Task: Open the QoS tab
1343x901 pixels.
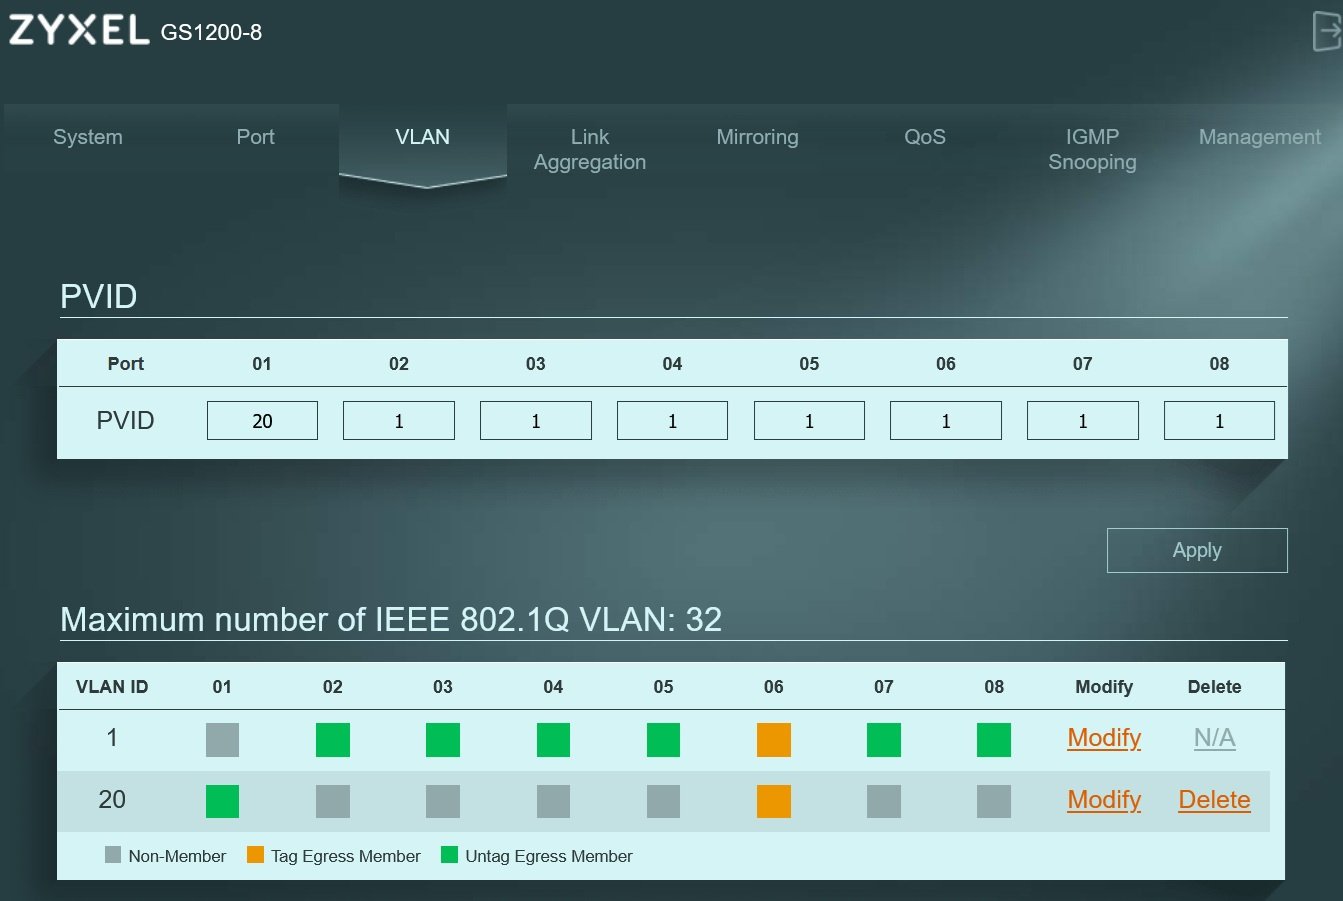Action: tap(925, 137)
